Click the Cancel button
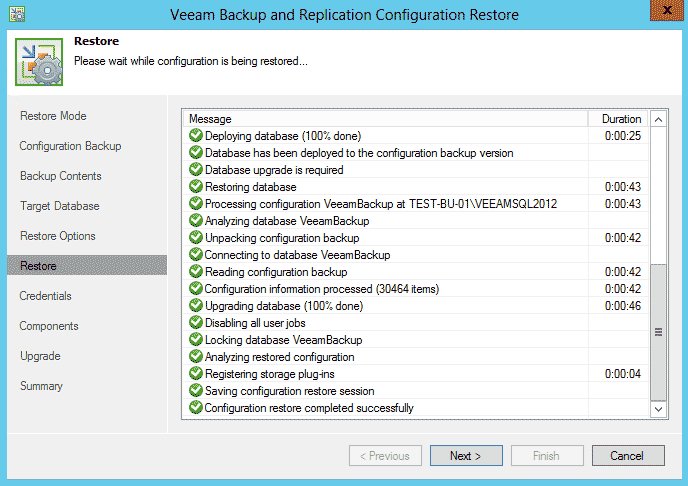688x486 pixels. point(628,456)
